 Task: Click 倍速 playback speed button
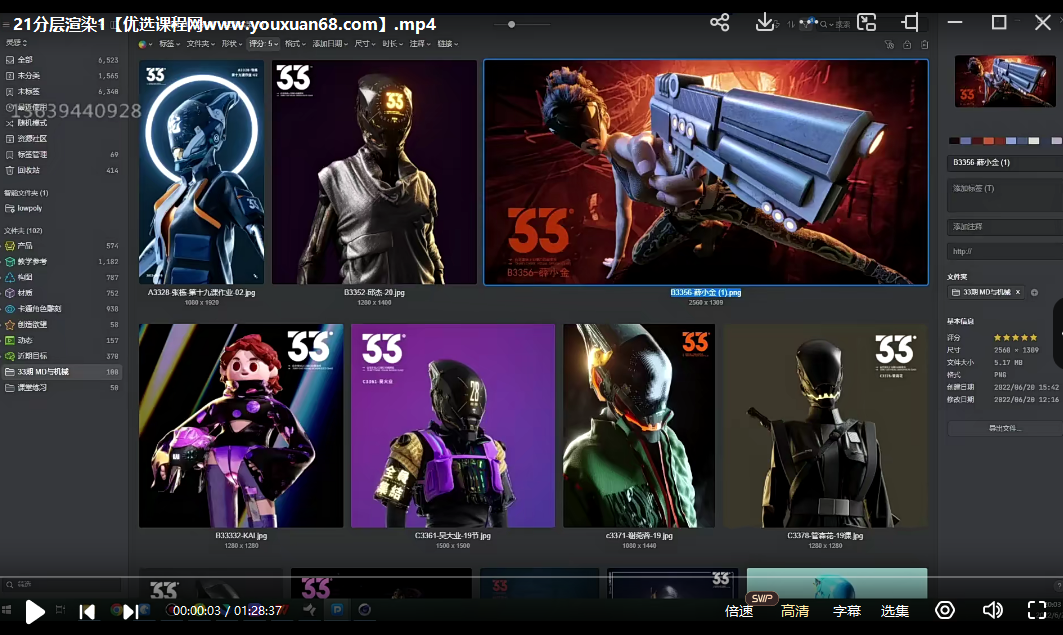point(739,611)
